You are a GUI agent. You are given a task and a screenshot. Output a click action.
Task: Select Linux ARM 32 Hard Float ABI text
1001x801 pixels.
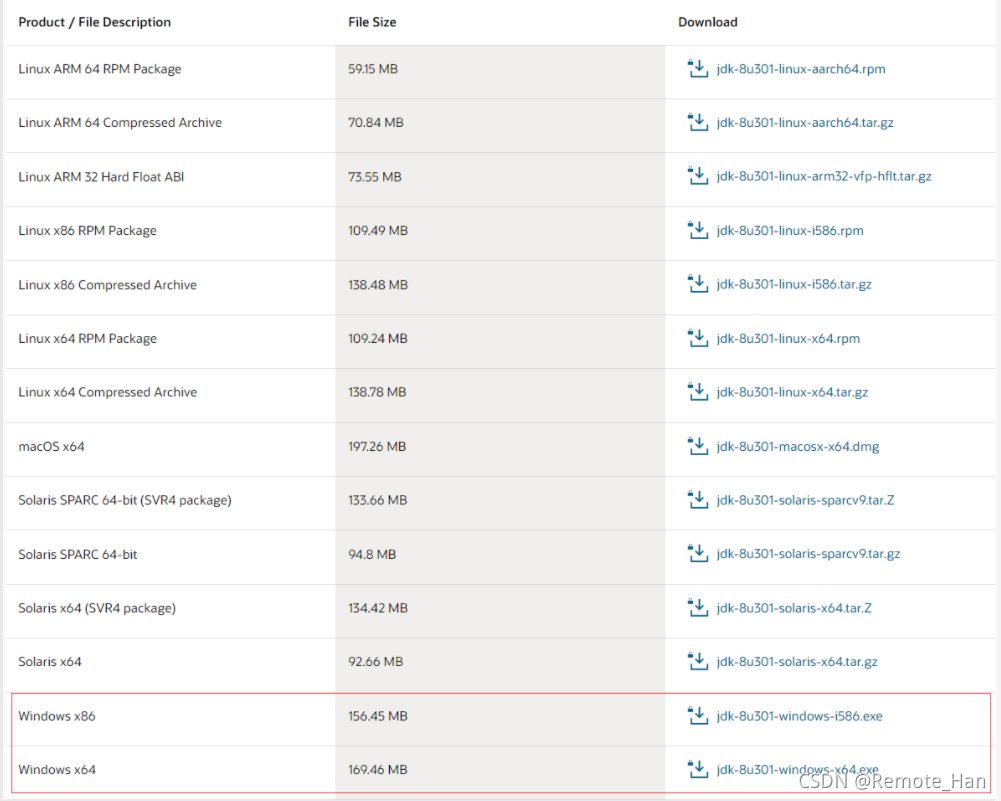tap(101, 177)
